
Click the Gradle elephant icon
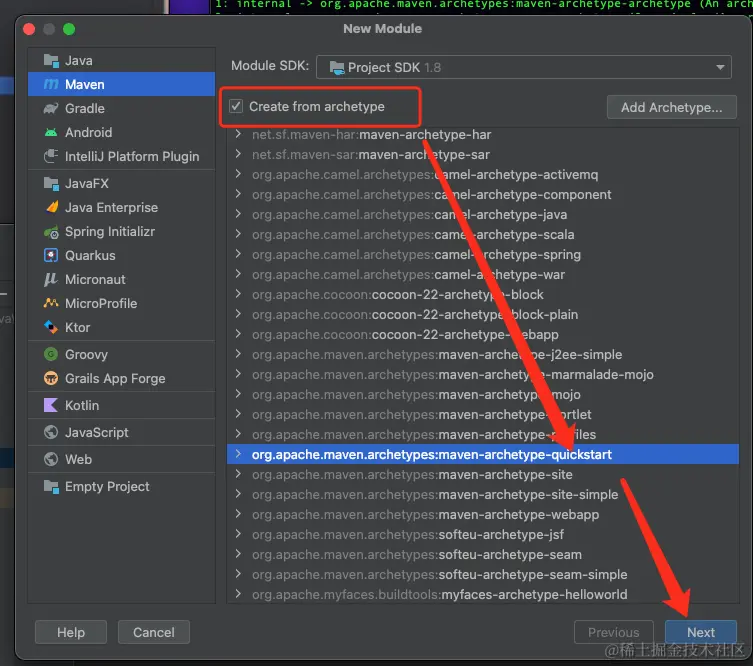click(x=51, y=109)
